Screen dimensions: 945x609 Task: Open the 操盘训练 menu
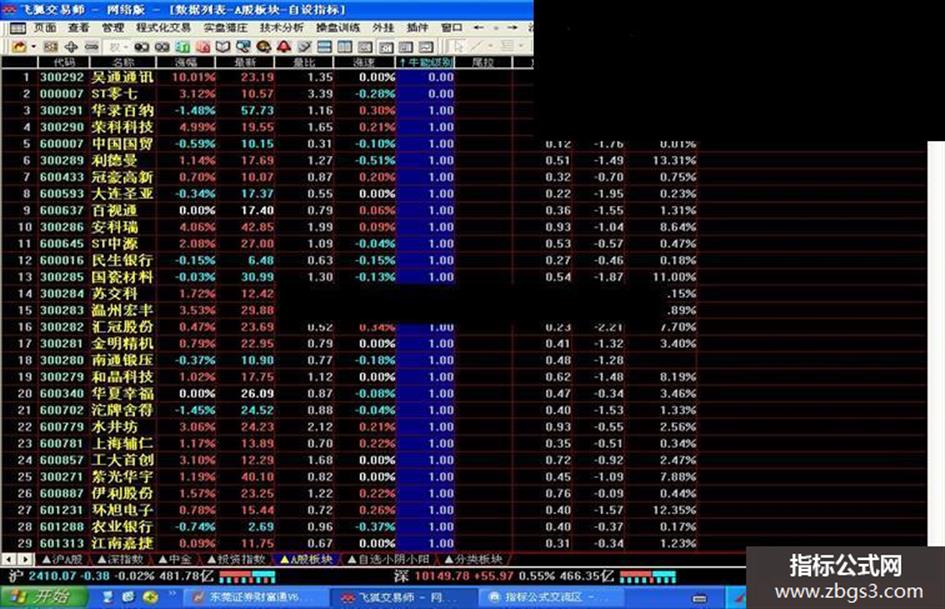pyautogui.click(x=338, y=28)
